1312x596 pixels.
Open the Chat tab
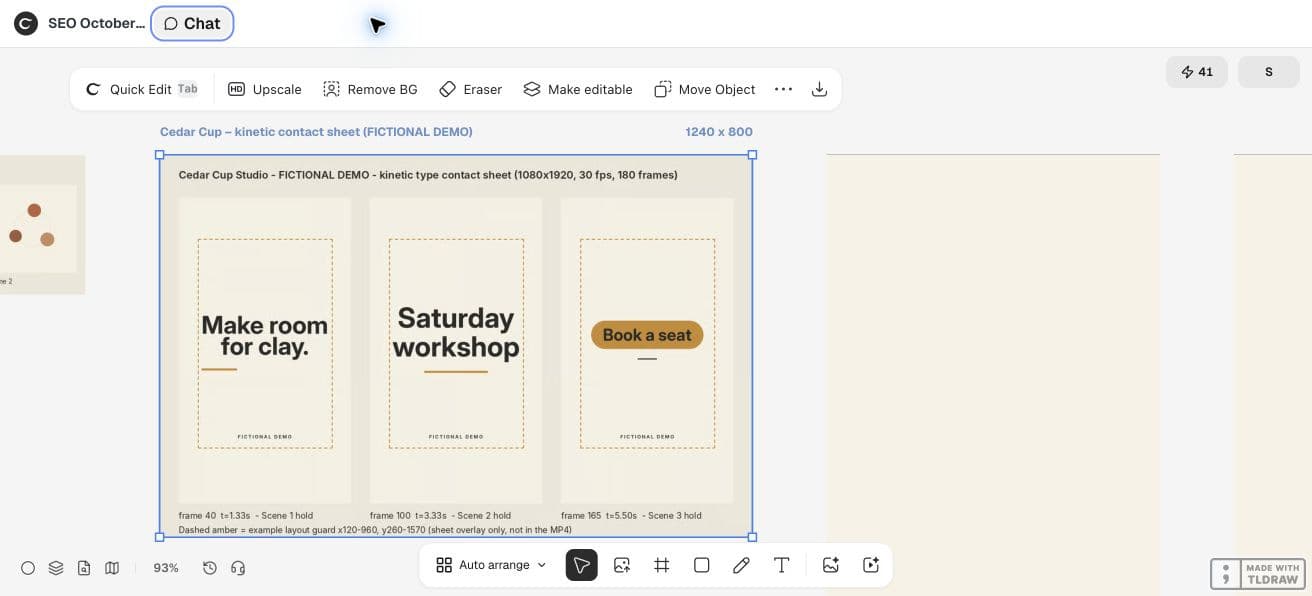pos(192,23)
